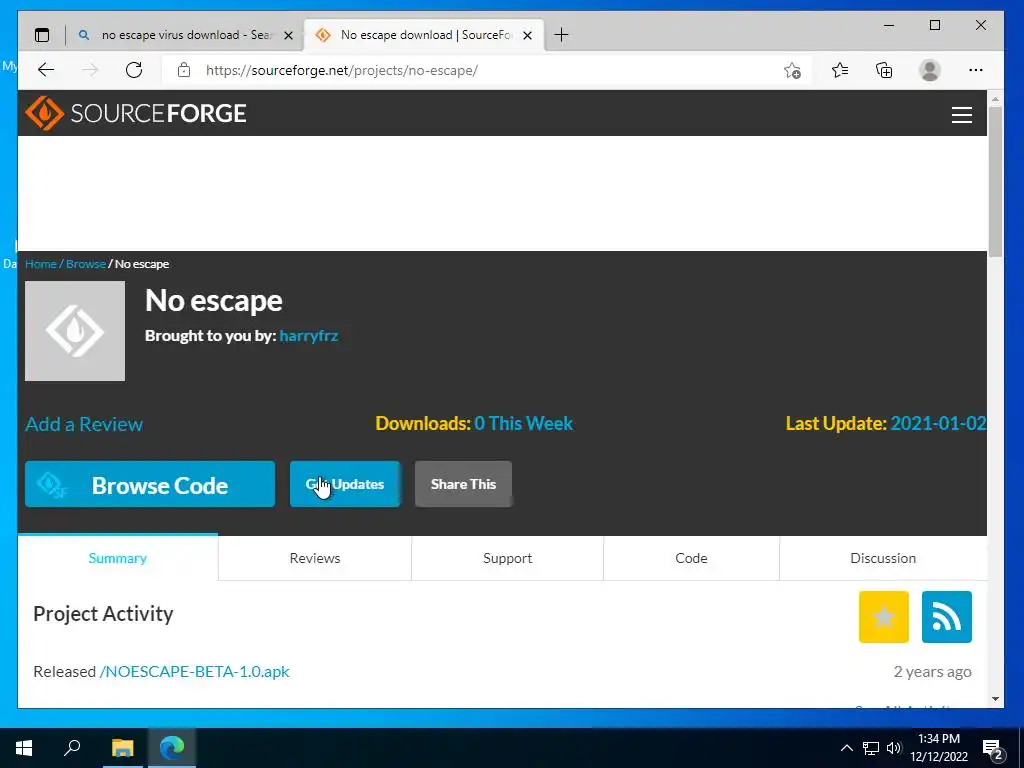The image size is (1024, 768).
Task: Click the Browse Code button
Action: coord(150,484)
